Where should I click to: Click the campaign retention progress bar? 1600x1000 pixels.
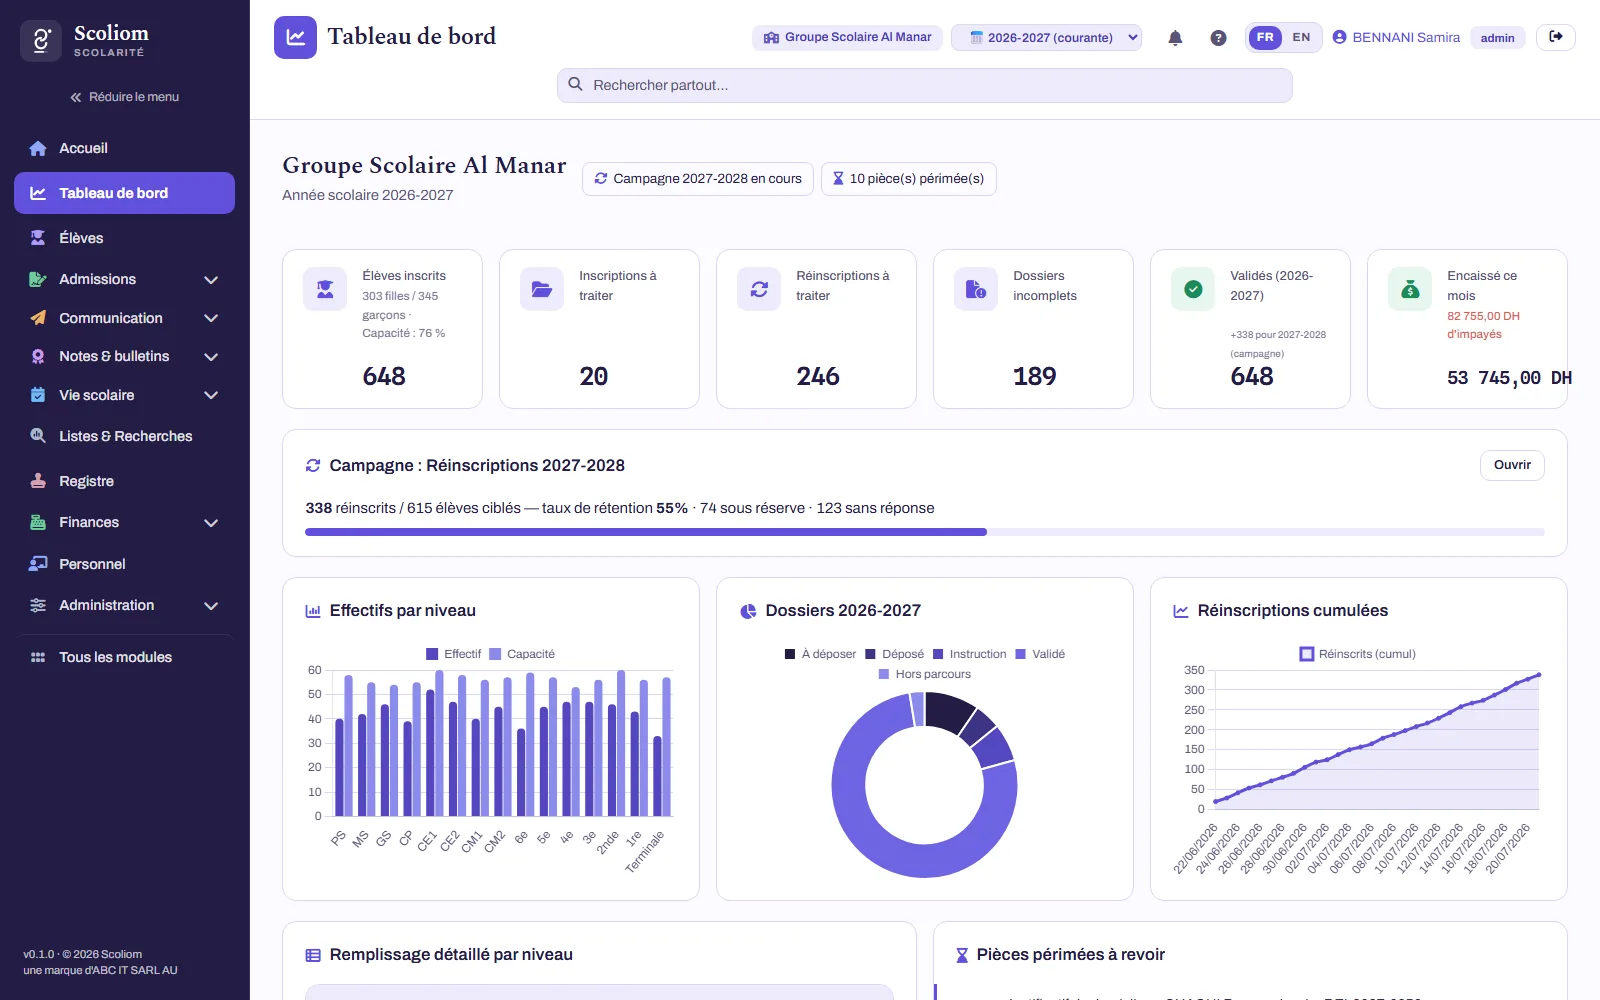coord(925,532)
